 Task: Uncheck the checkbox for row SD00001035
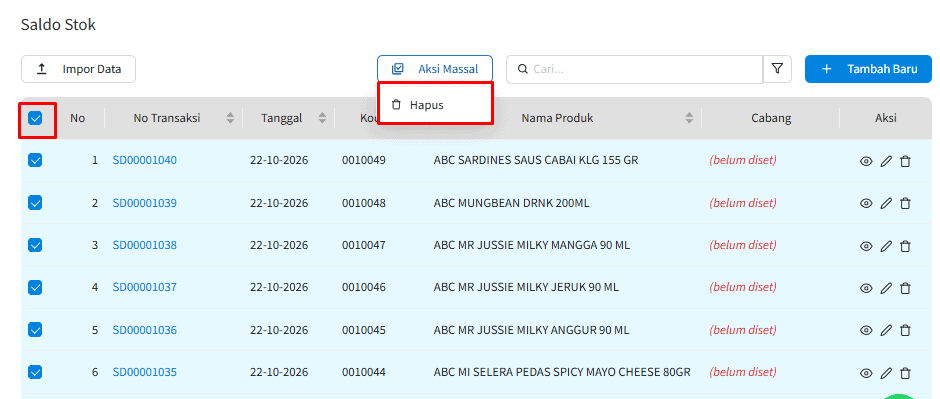coord(35,372)
